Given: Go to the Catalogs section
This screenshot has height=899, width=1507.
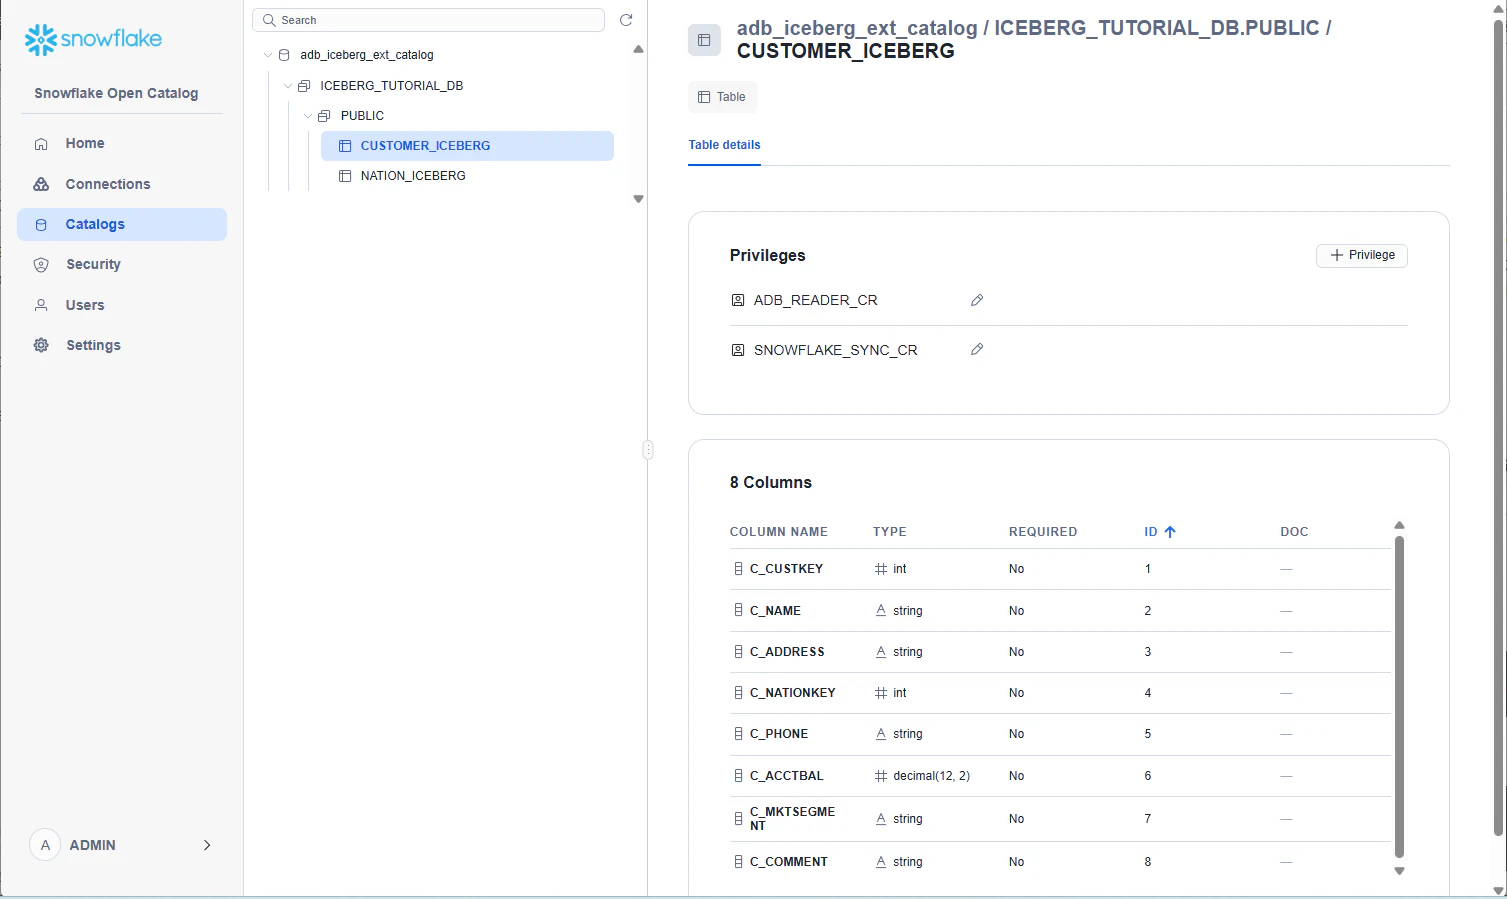Looking at the screenshot, I should [x=122, y=224].
